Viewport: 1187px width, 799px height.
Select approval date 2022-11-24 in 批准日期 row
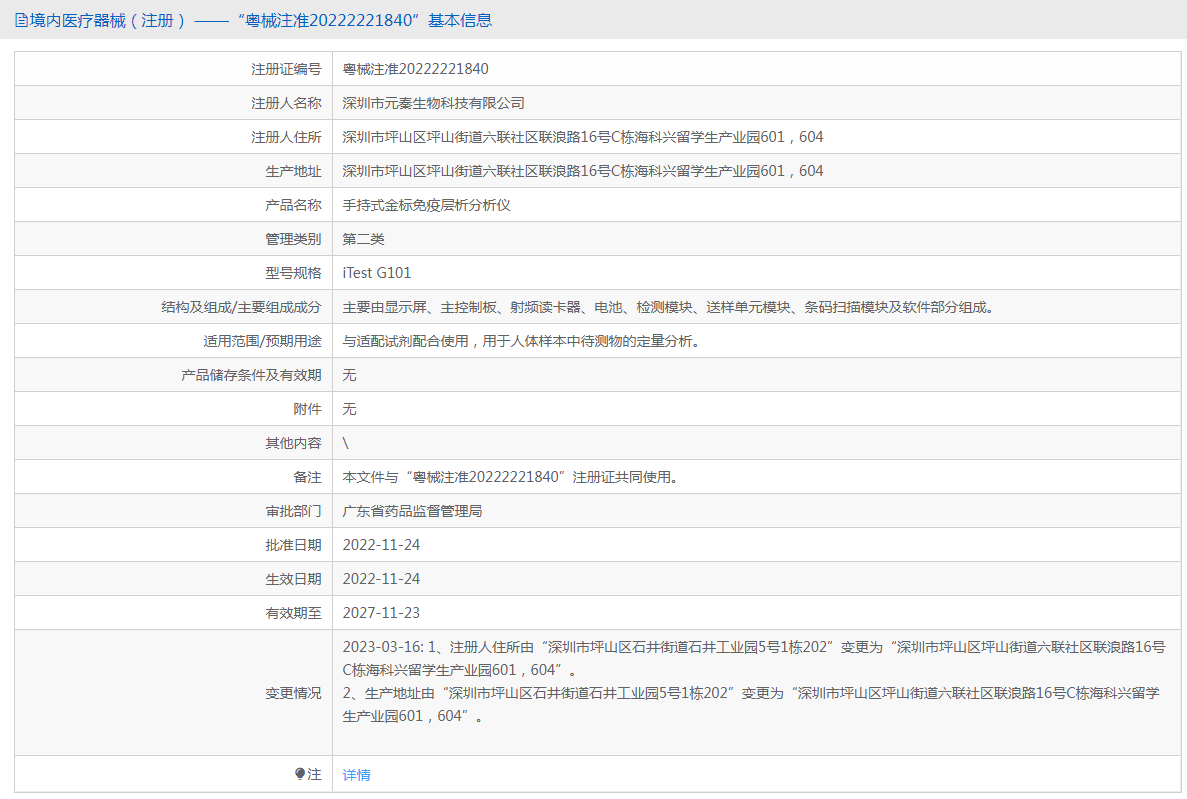click(381, 545)
